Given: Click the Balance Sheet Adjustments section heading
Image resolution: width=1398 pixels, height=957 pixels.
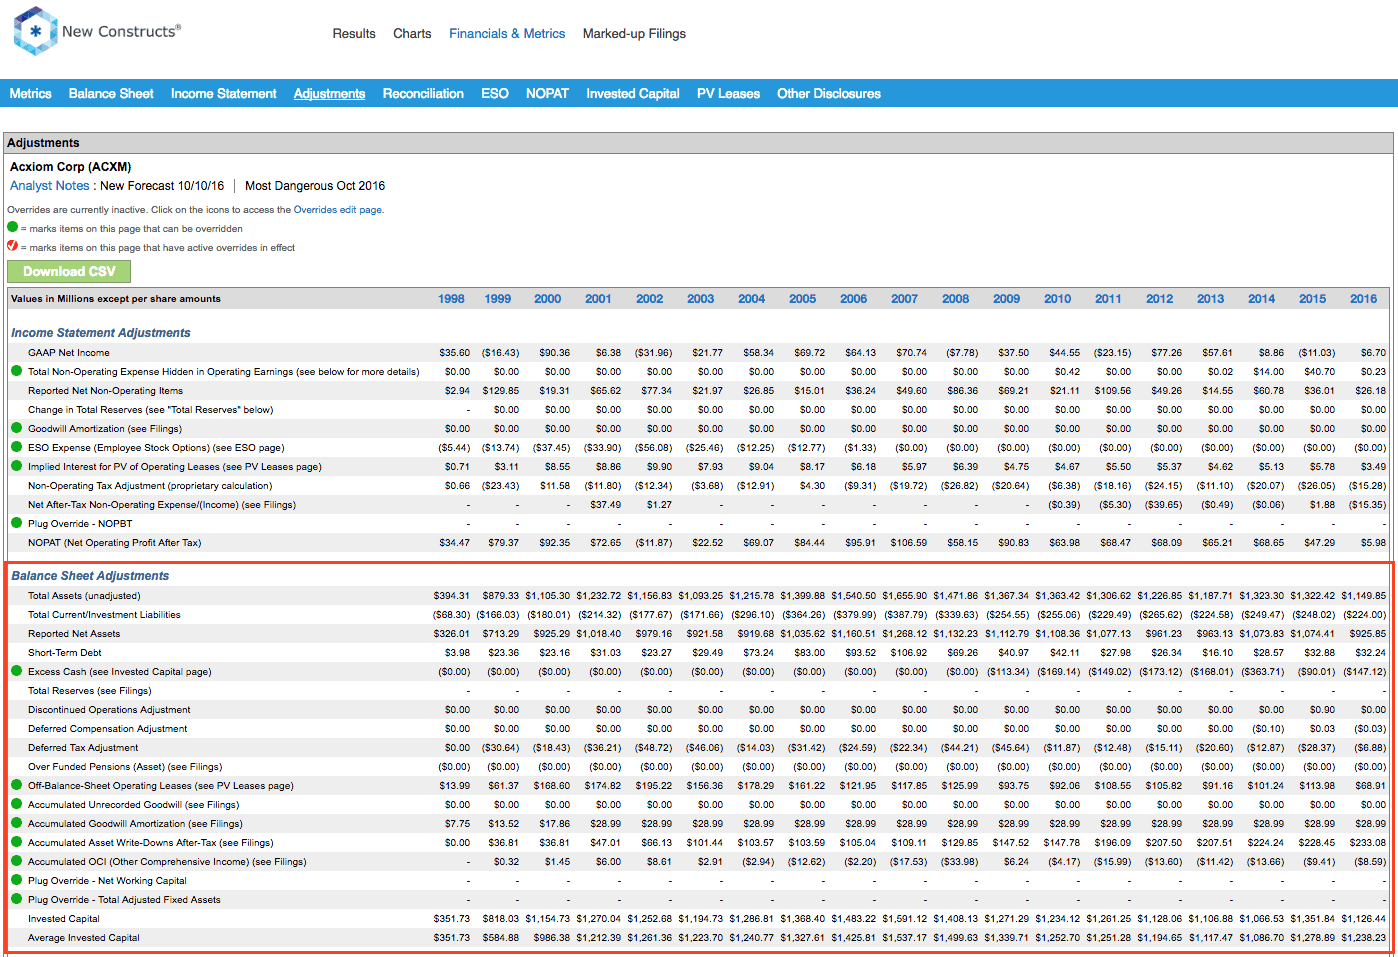Looking at the screenshot, I should (90, 576).
